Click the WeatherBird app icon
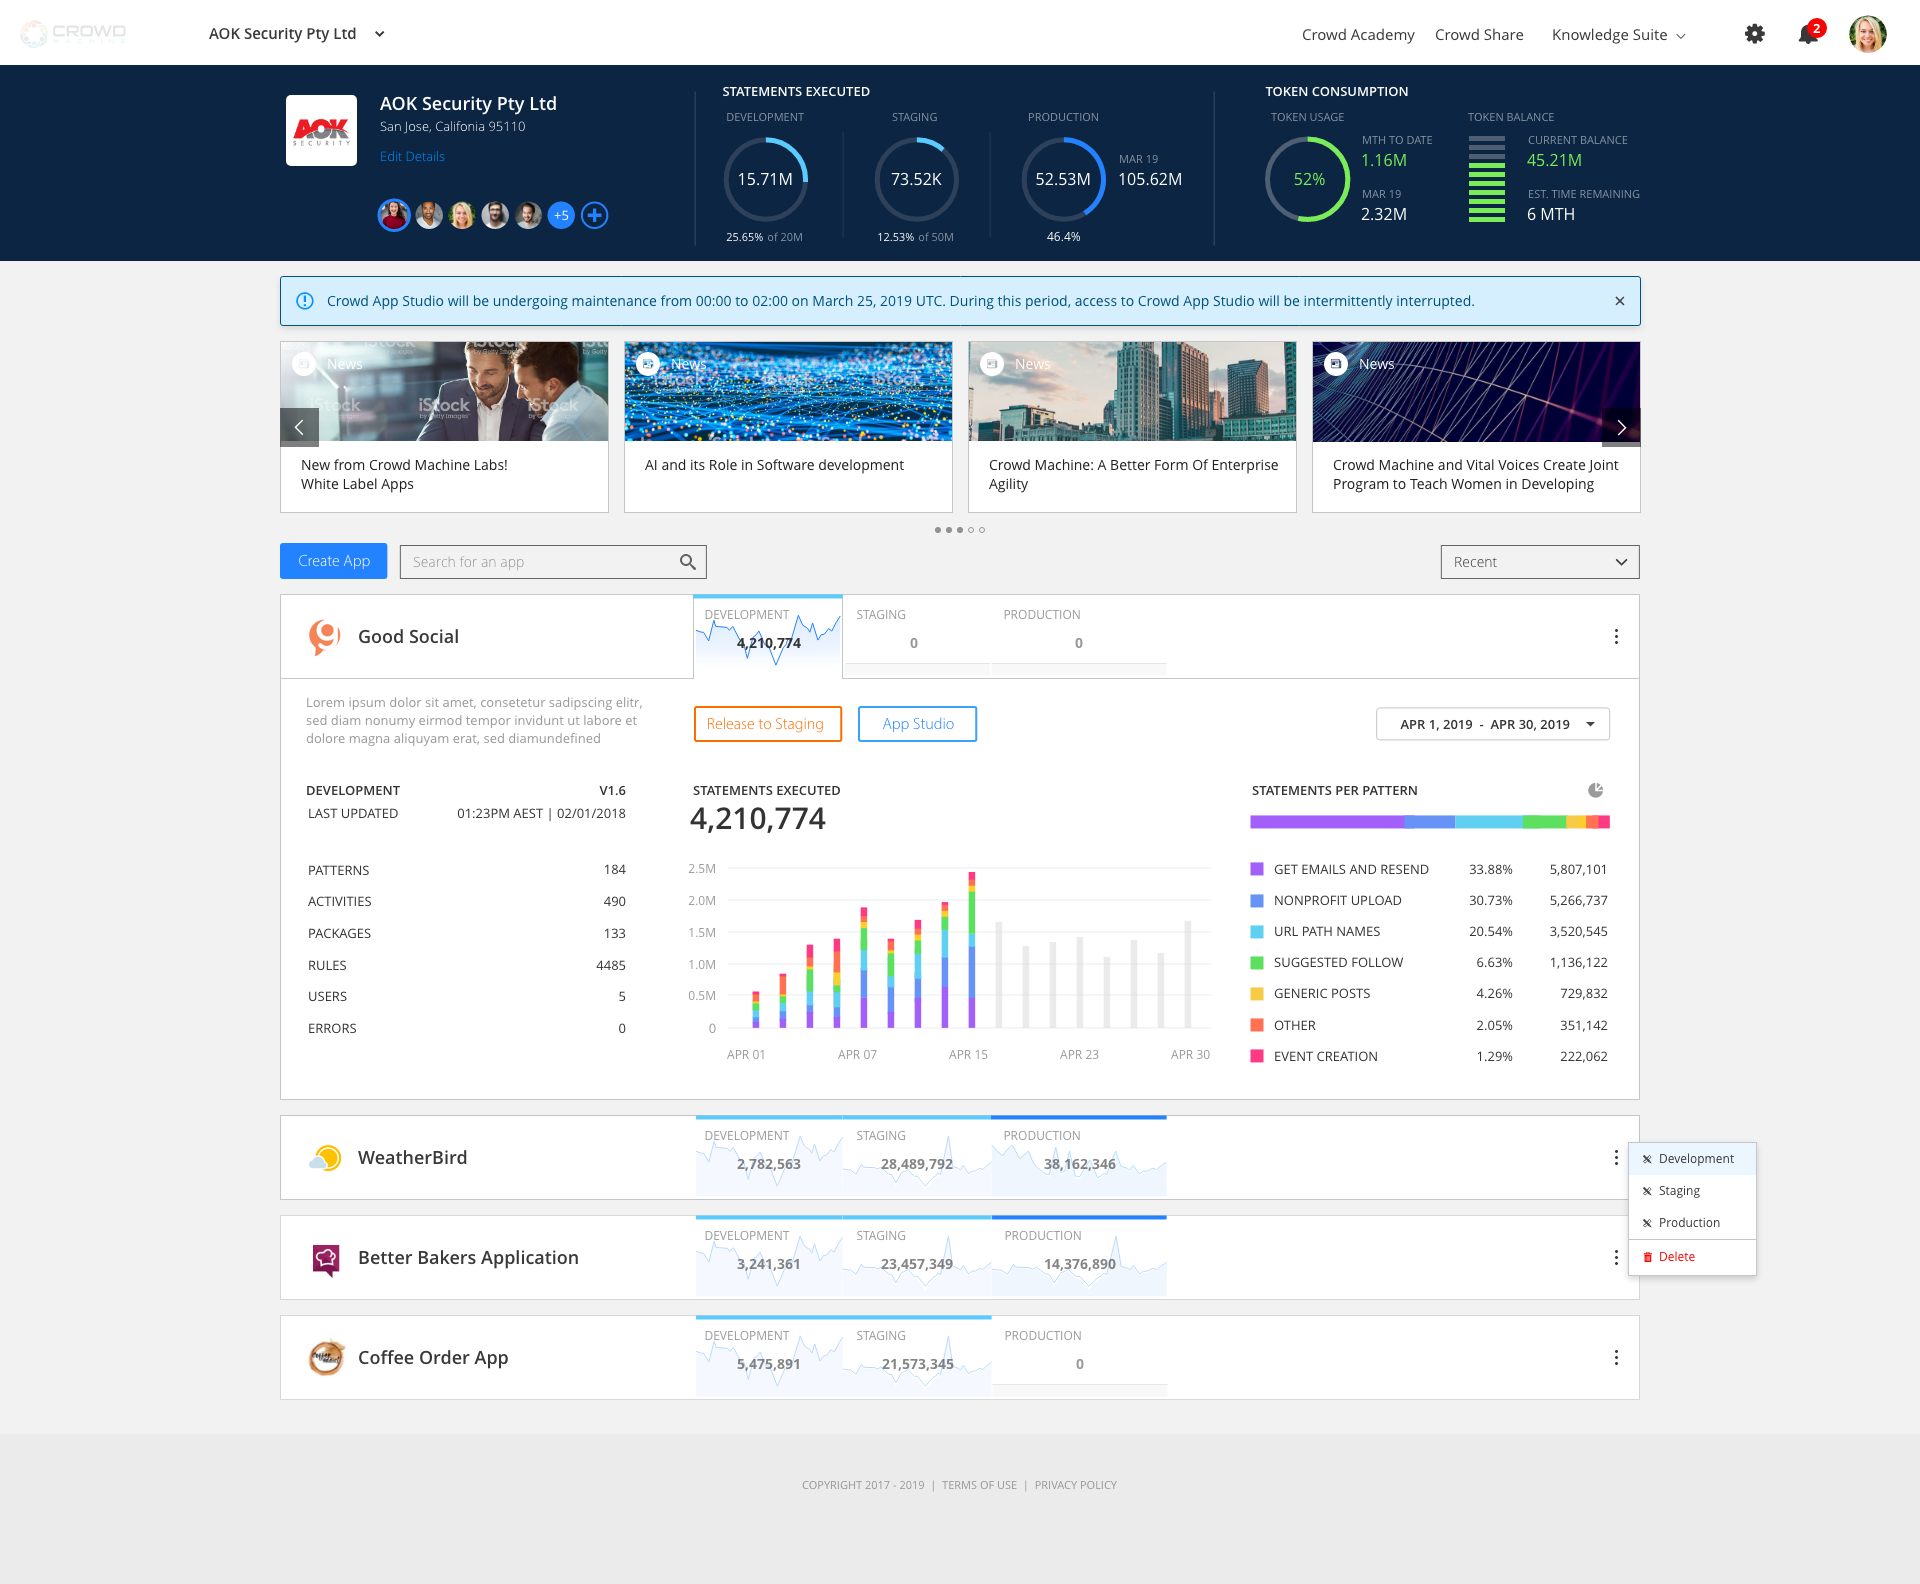 coord(325,1158)
